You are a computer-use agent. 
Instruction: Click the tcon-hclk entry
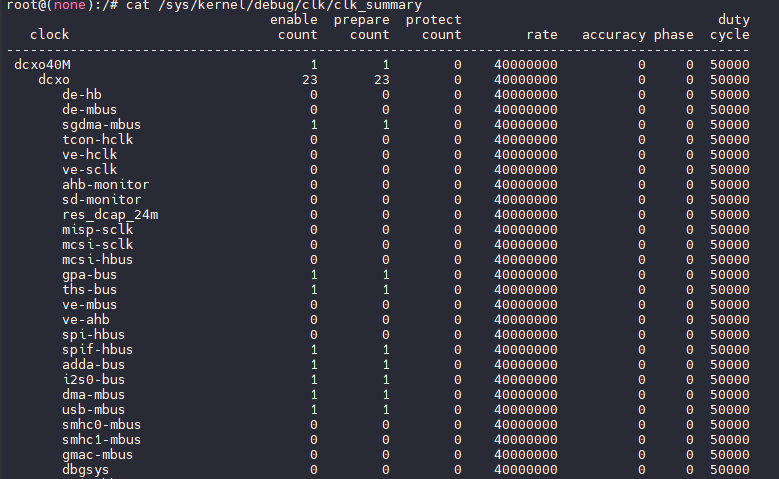click(x=97, y=140)
